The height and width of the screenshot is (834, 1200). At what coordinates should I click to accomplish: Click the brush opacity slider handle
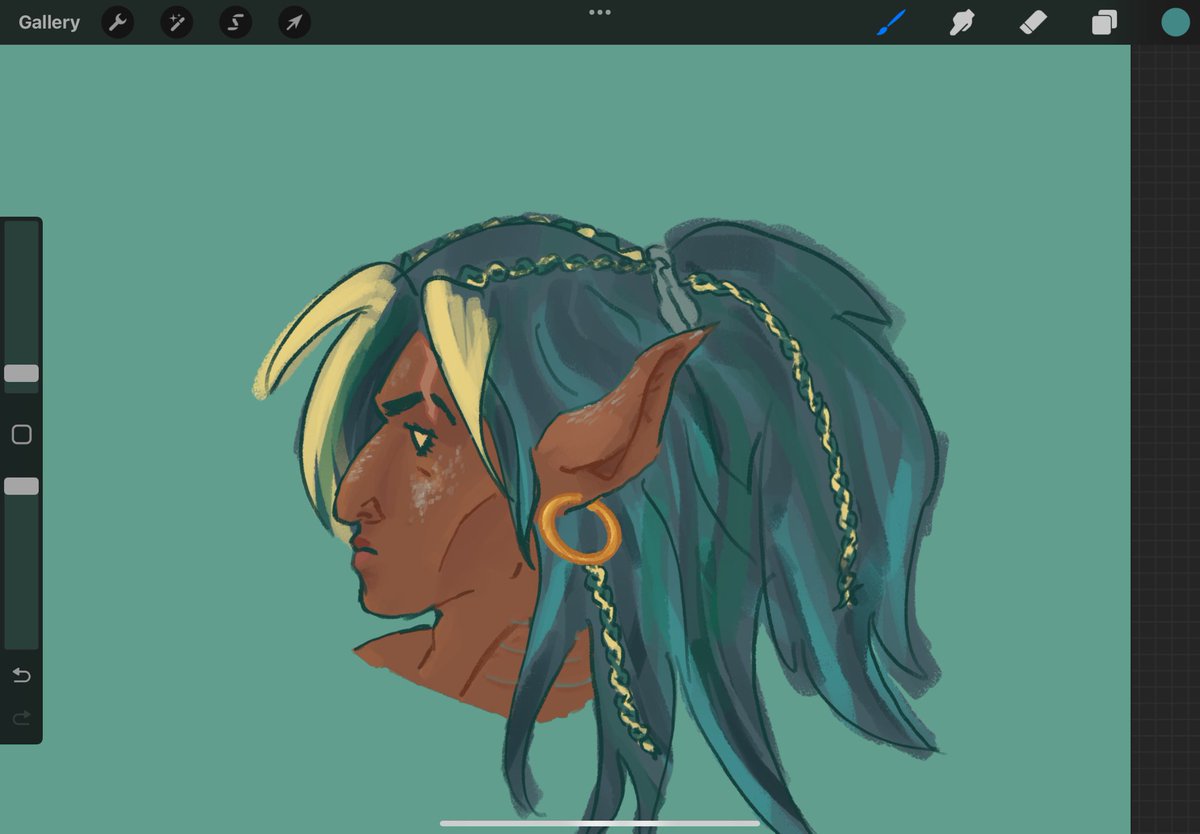coord(21,486)
